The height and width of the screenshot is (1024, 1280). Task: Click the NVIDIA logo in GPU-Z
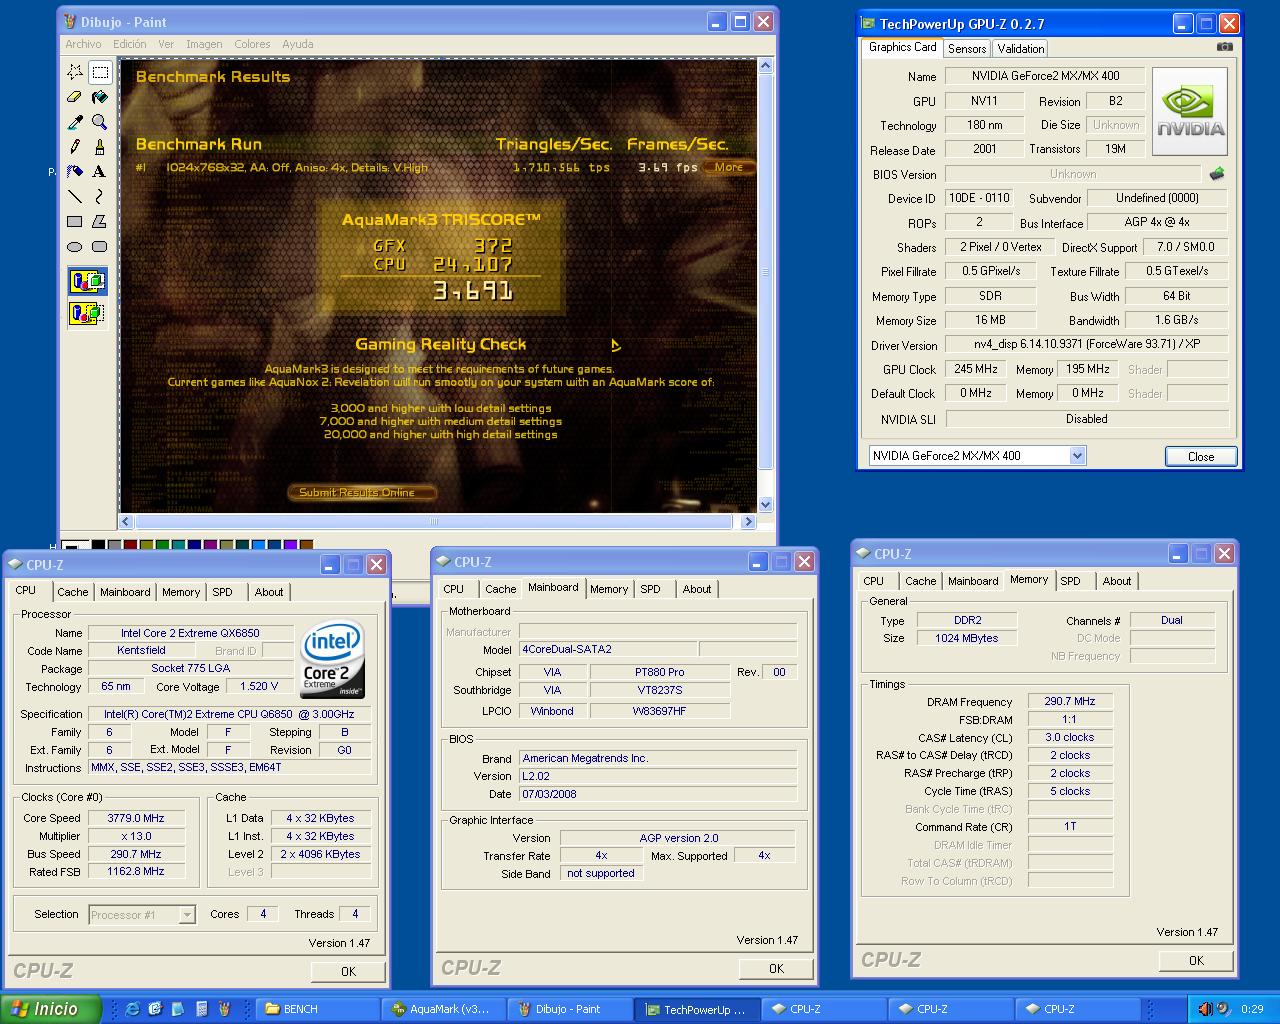[x=1190, y=112]
